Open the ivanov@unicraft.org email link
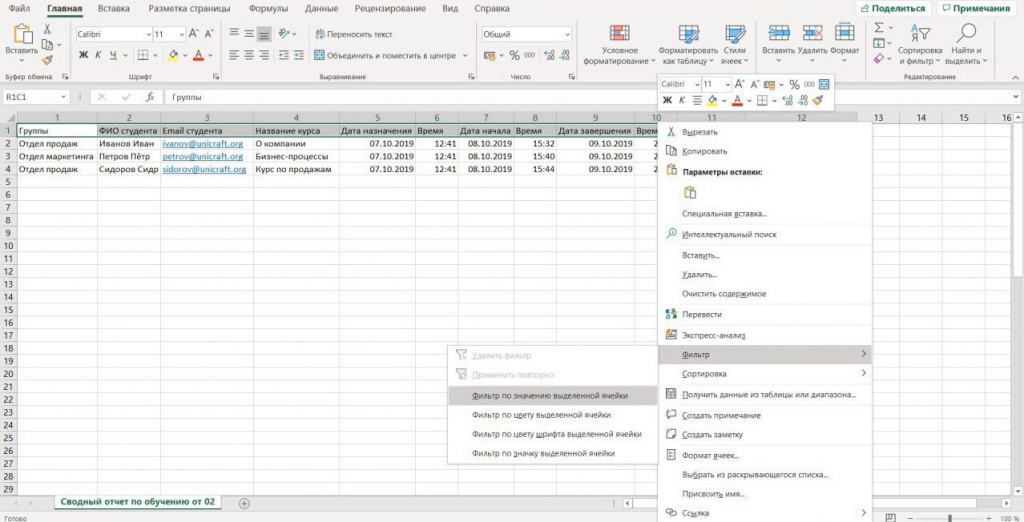Viewport: 1024px width, 522px height. pos(202,144)
